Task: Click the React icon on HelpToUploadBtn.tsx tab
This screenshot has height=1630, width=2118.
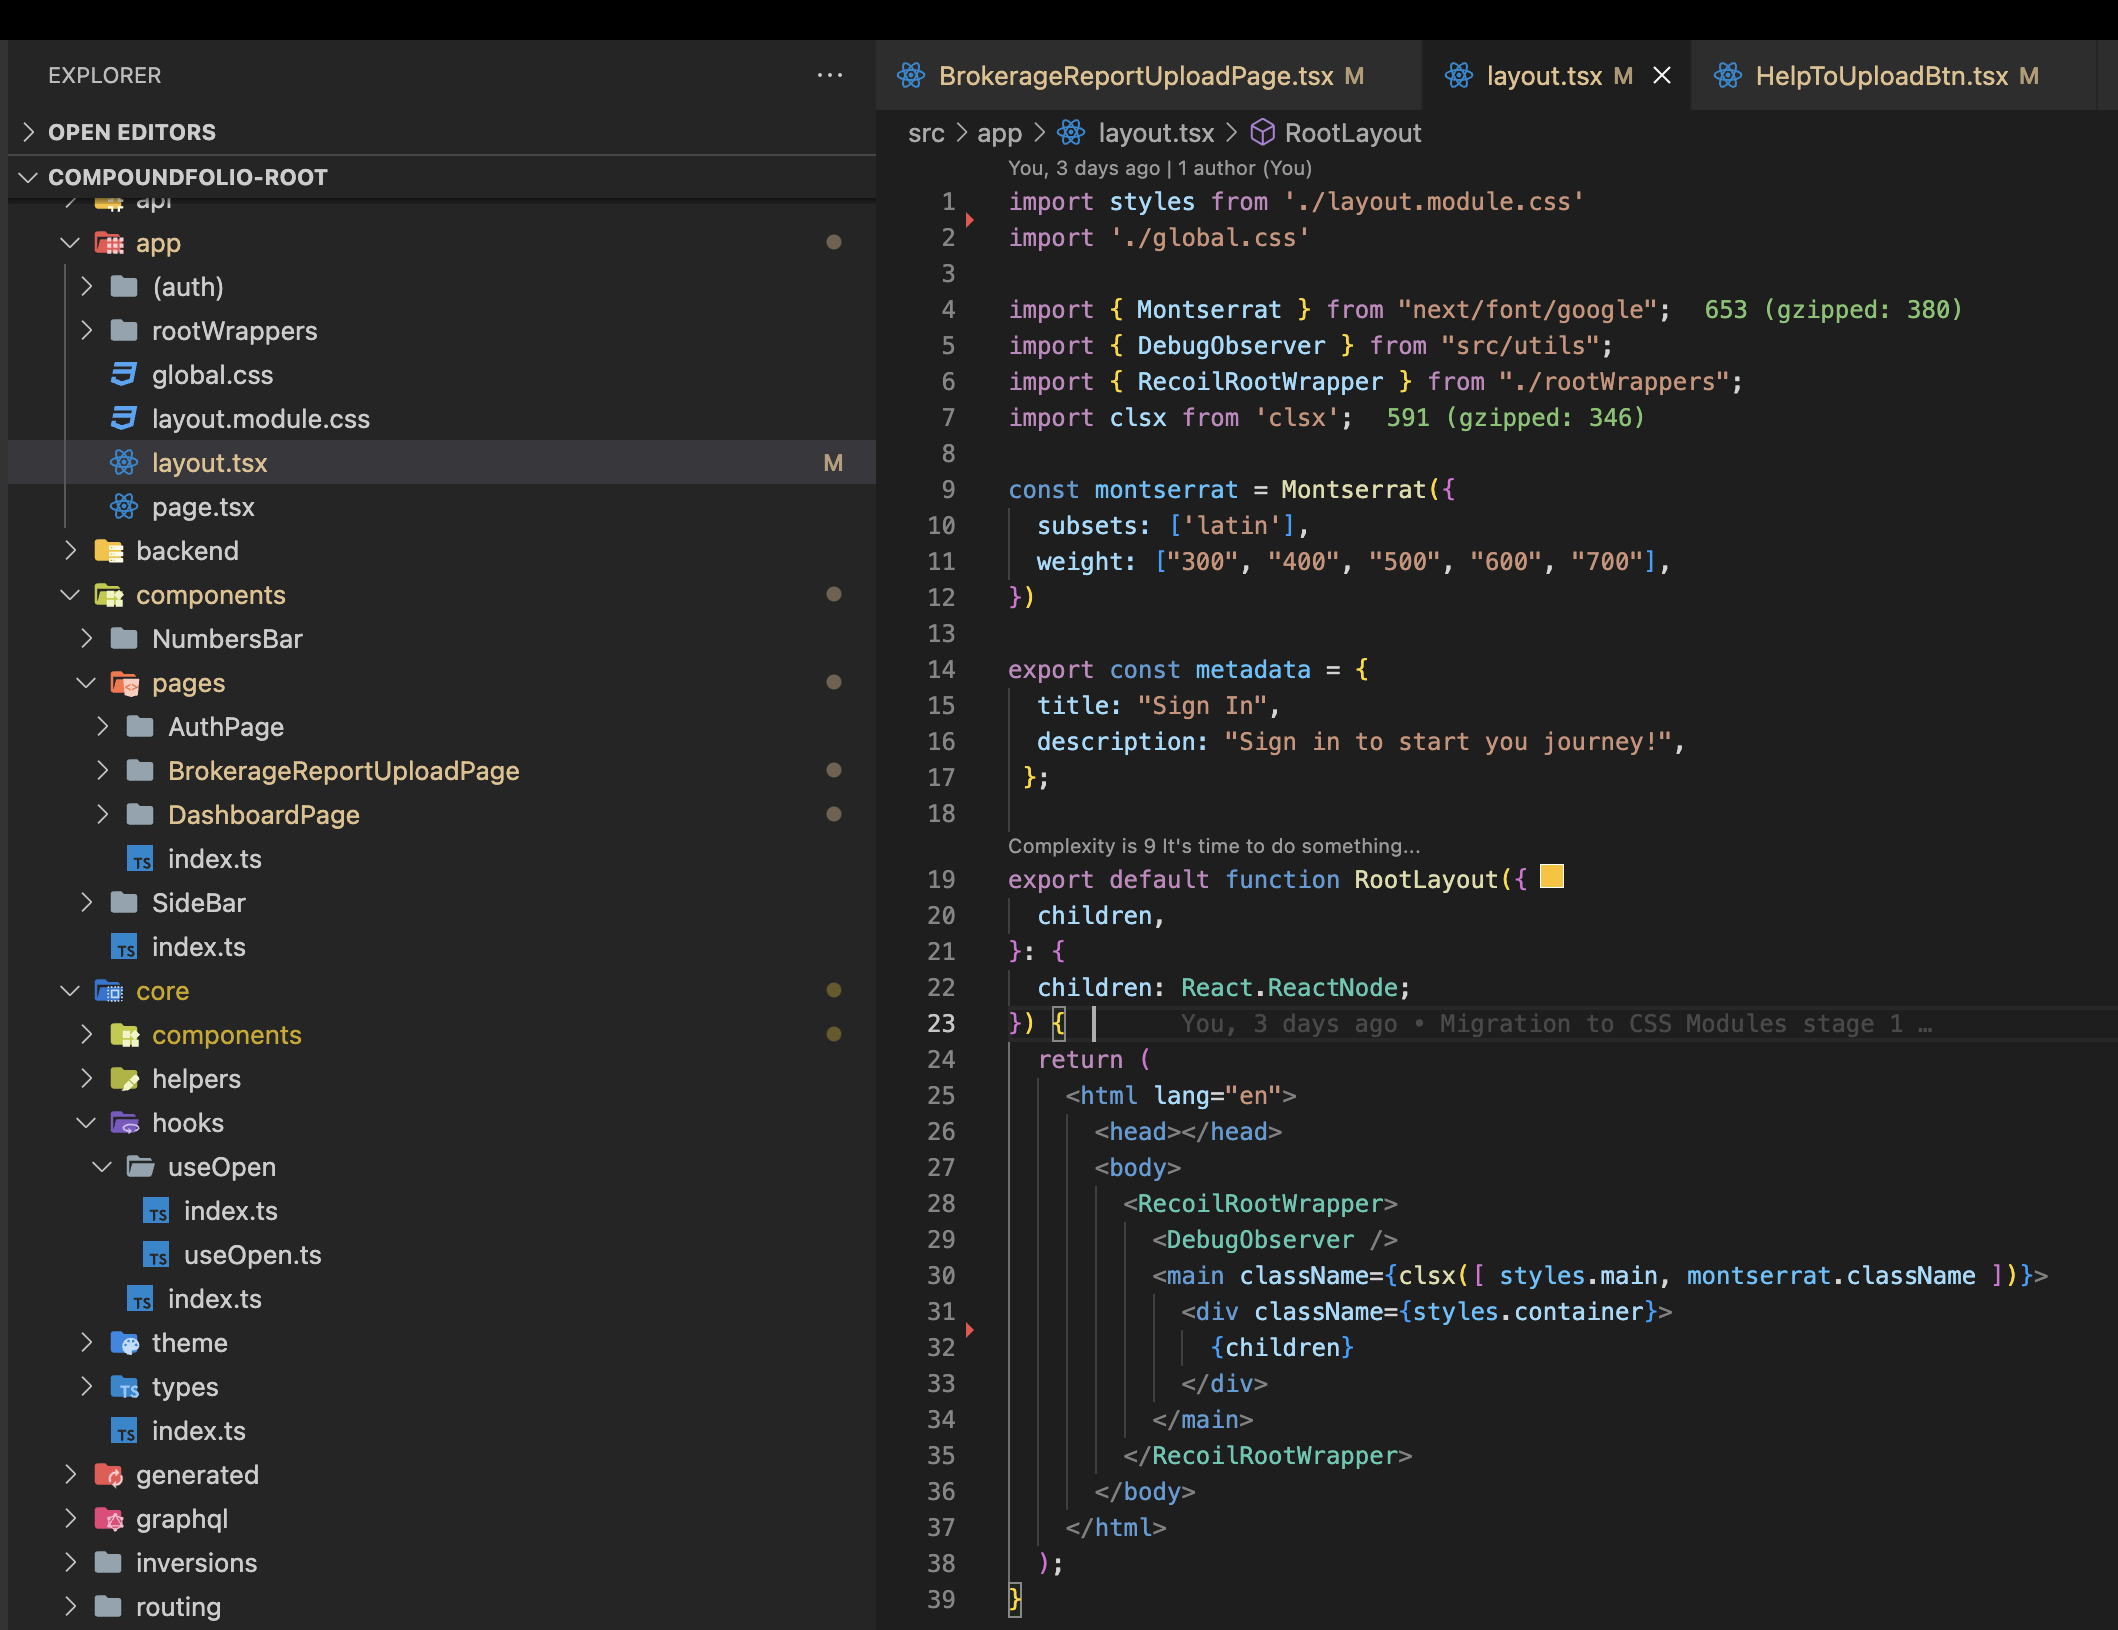Action: pyautogui.click(x=1727, y=75)
